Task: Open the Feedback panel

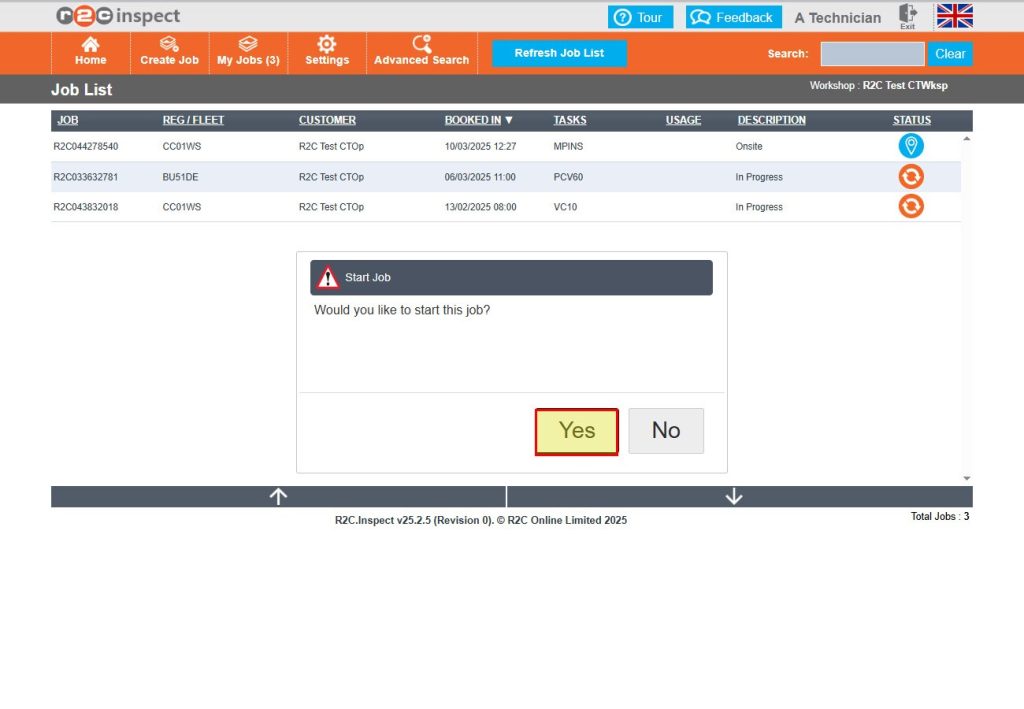Action: (x=733, y=16)
